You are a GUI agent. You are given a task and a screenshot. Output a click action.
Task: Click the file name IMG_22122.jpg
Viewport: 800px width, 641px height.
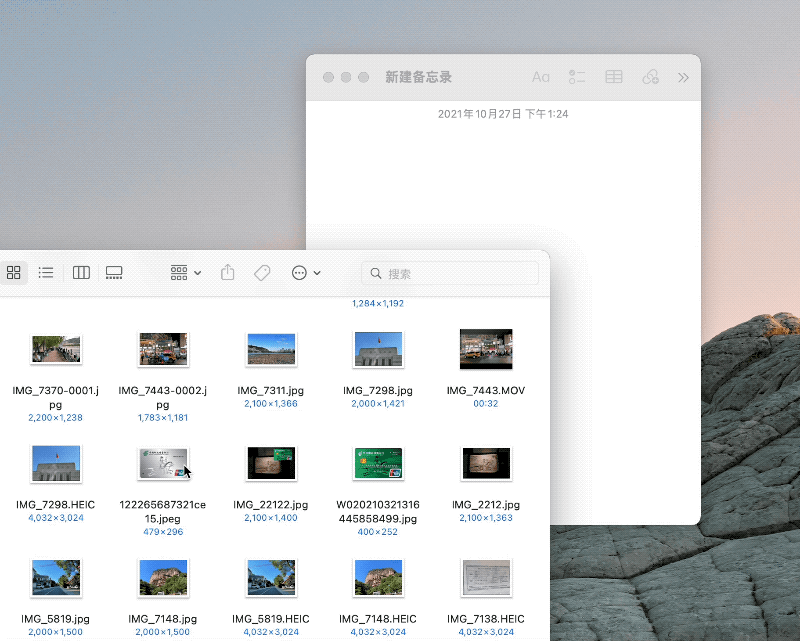tap(270, 505)
